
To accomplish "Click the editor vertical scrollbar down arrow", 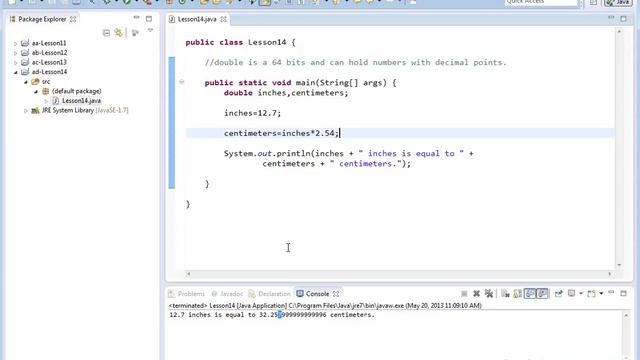I will [x=619, y=265].
